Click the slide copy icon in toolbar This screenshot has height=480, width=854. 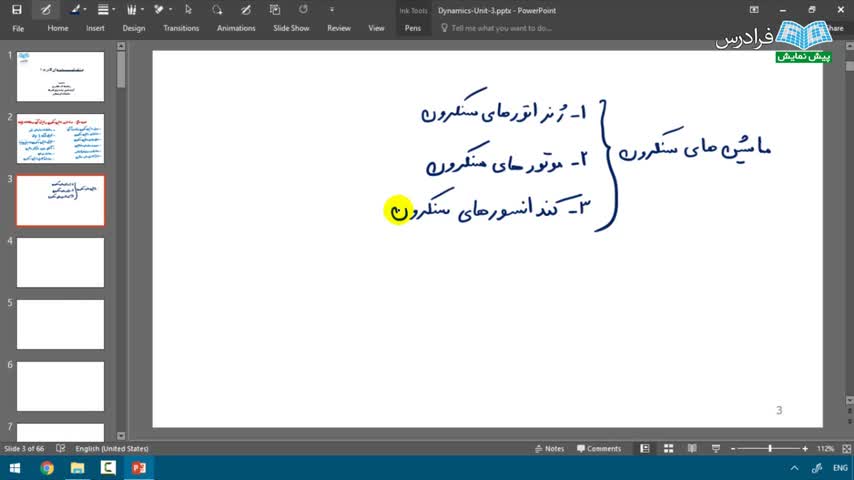pyautogui.click(x=274, y=10)
